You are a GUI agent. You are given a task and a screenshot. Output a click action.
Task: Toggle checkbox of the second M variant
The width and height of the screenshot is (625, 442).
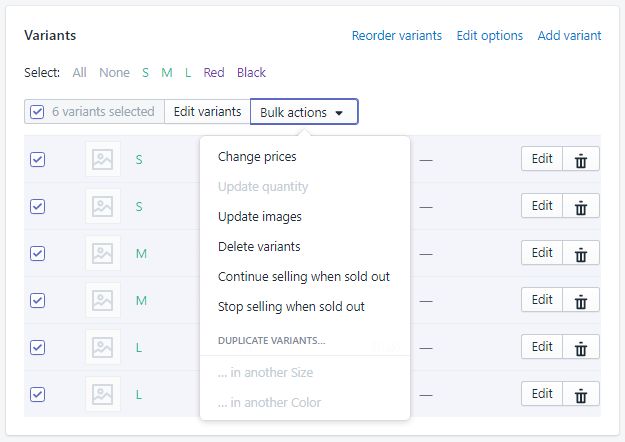[37, 301]
